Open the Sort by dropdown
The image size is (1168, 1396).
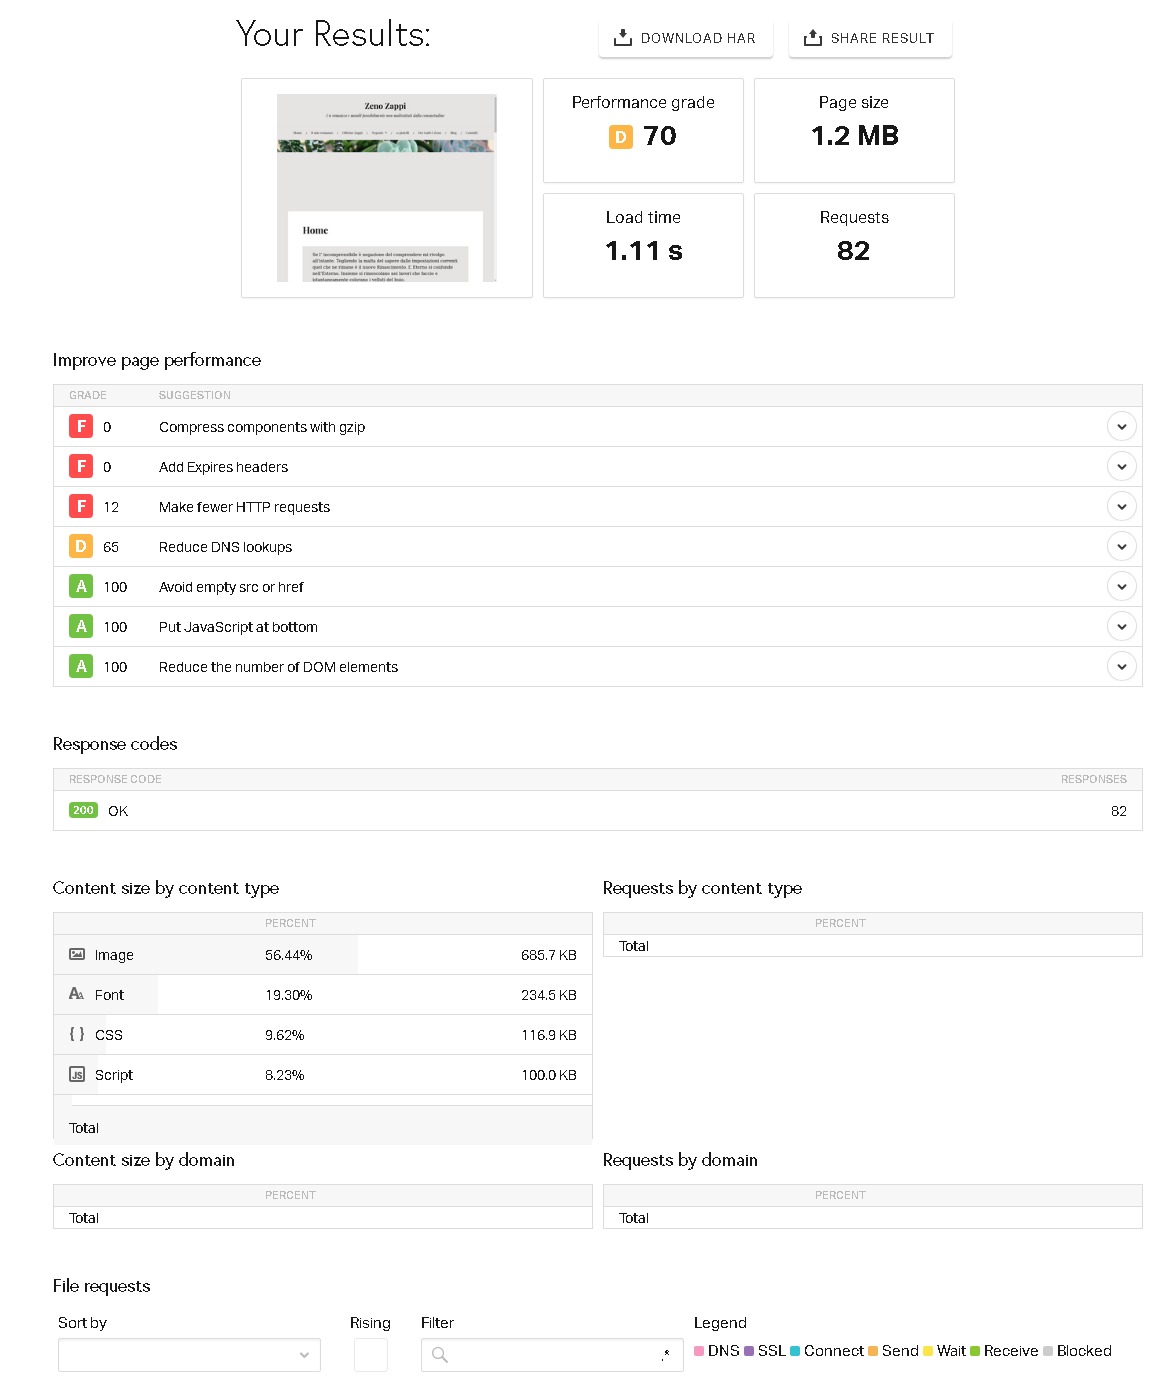(x=189, y=1355)
